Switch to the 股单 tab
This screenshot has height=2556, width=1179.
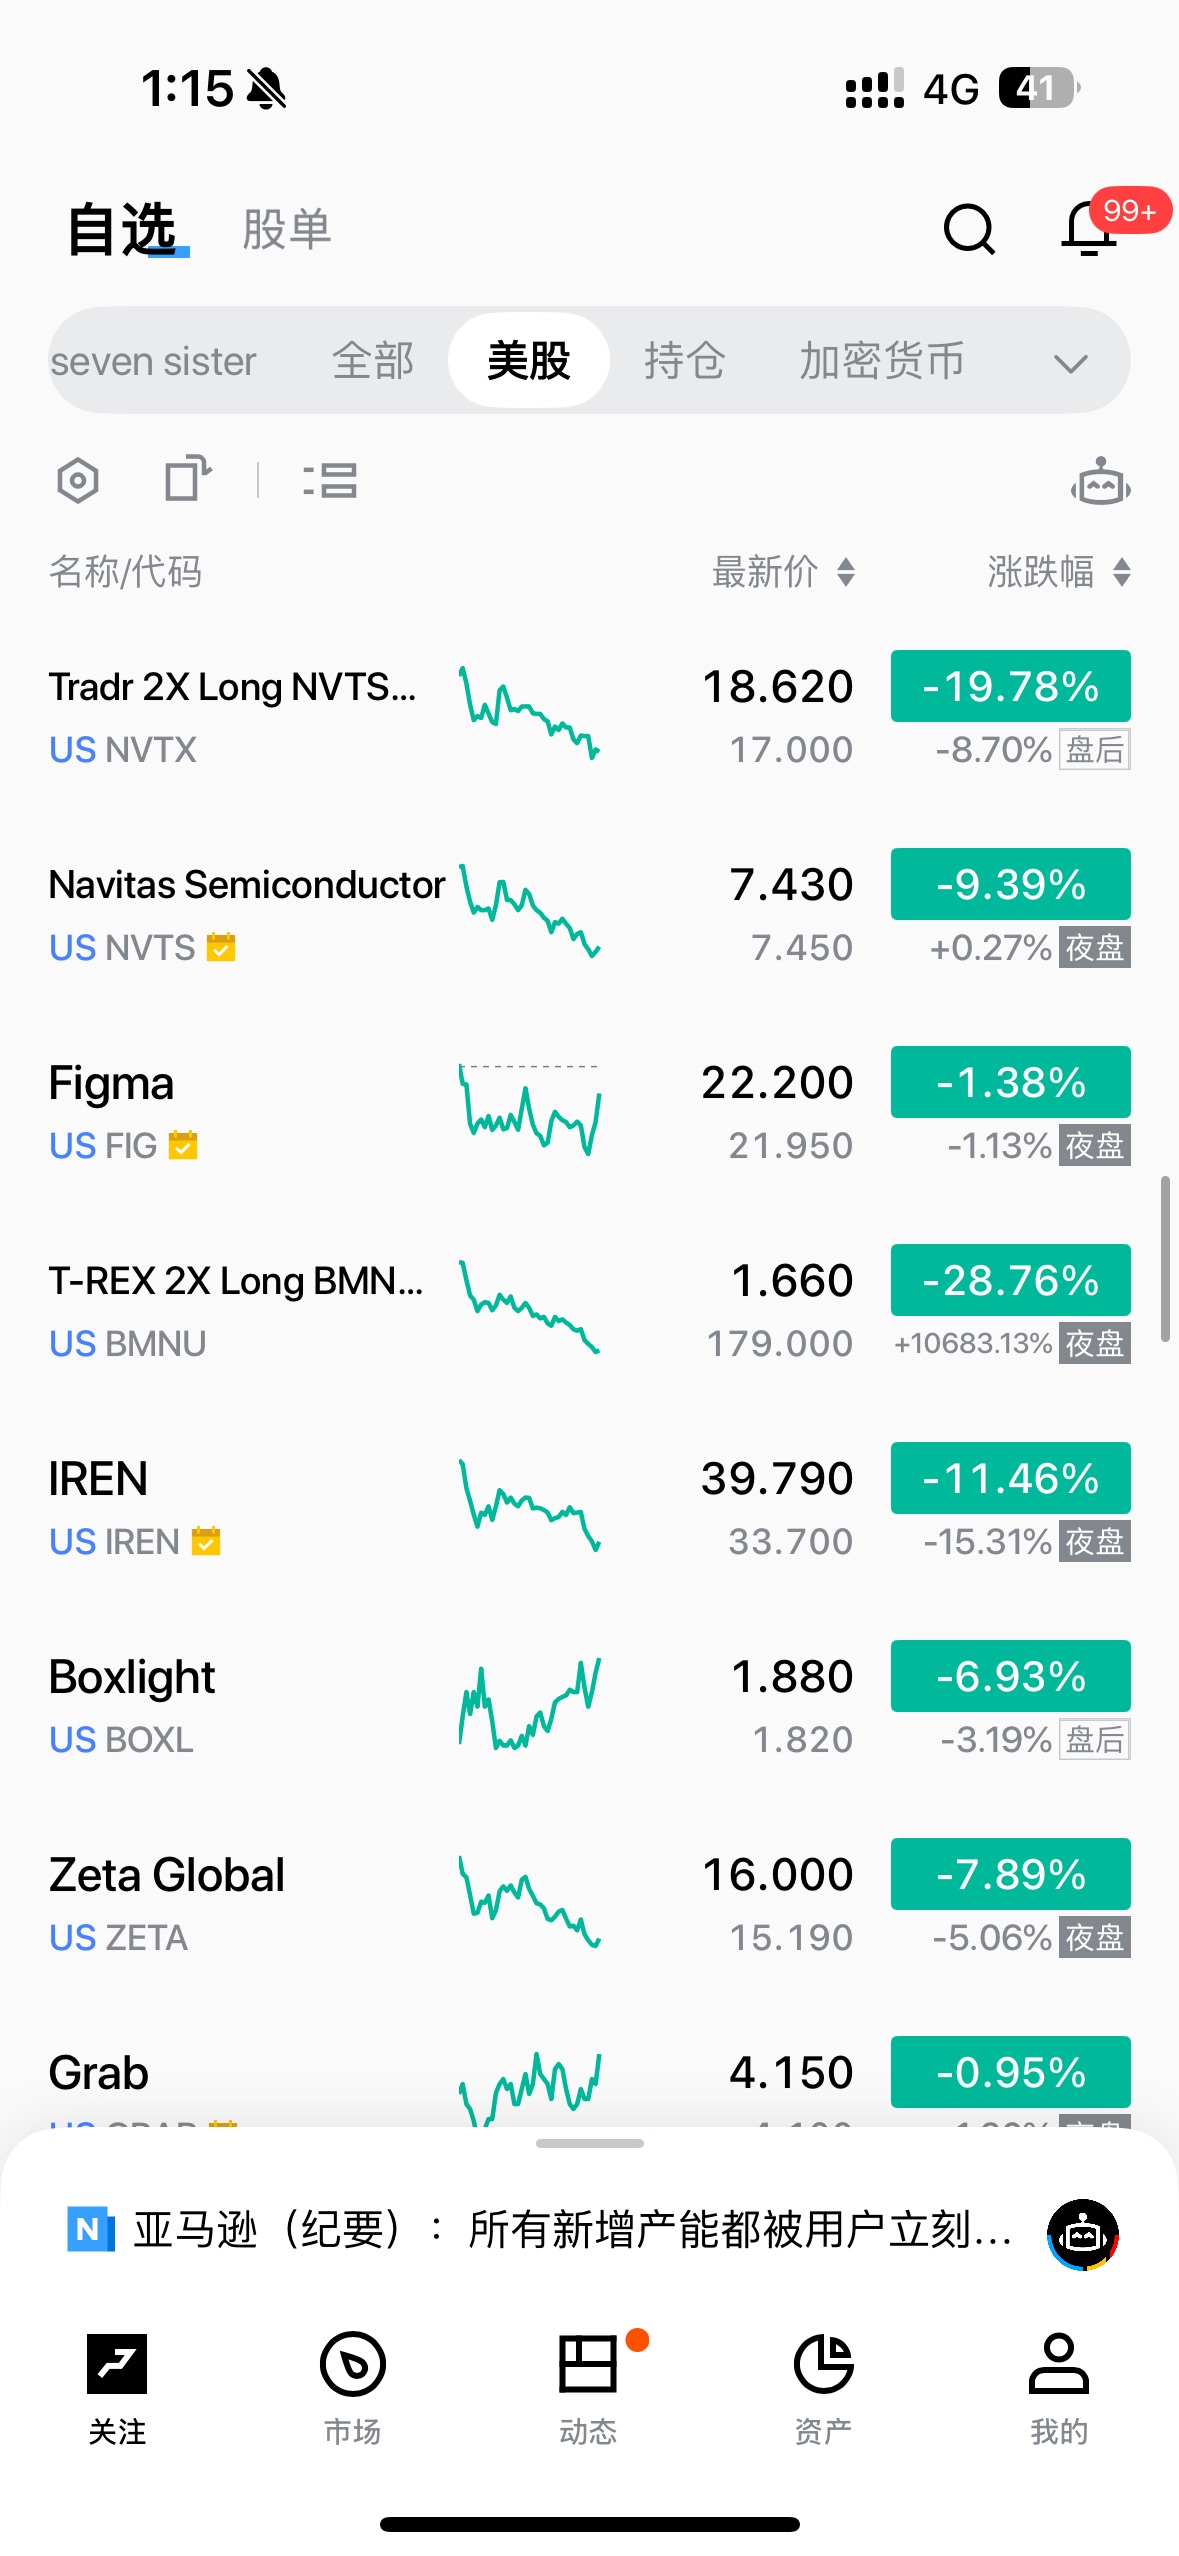287,230
